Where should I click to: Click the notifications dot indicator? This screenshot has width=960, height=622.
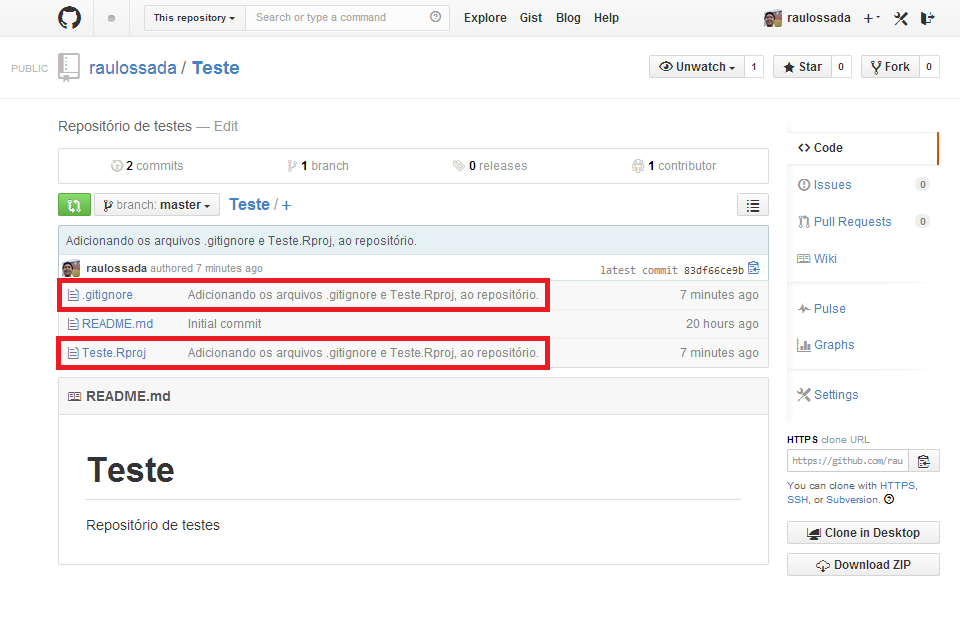pos(111,18)
